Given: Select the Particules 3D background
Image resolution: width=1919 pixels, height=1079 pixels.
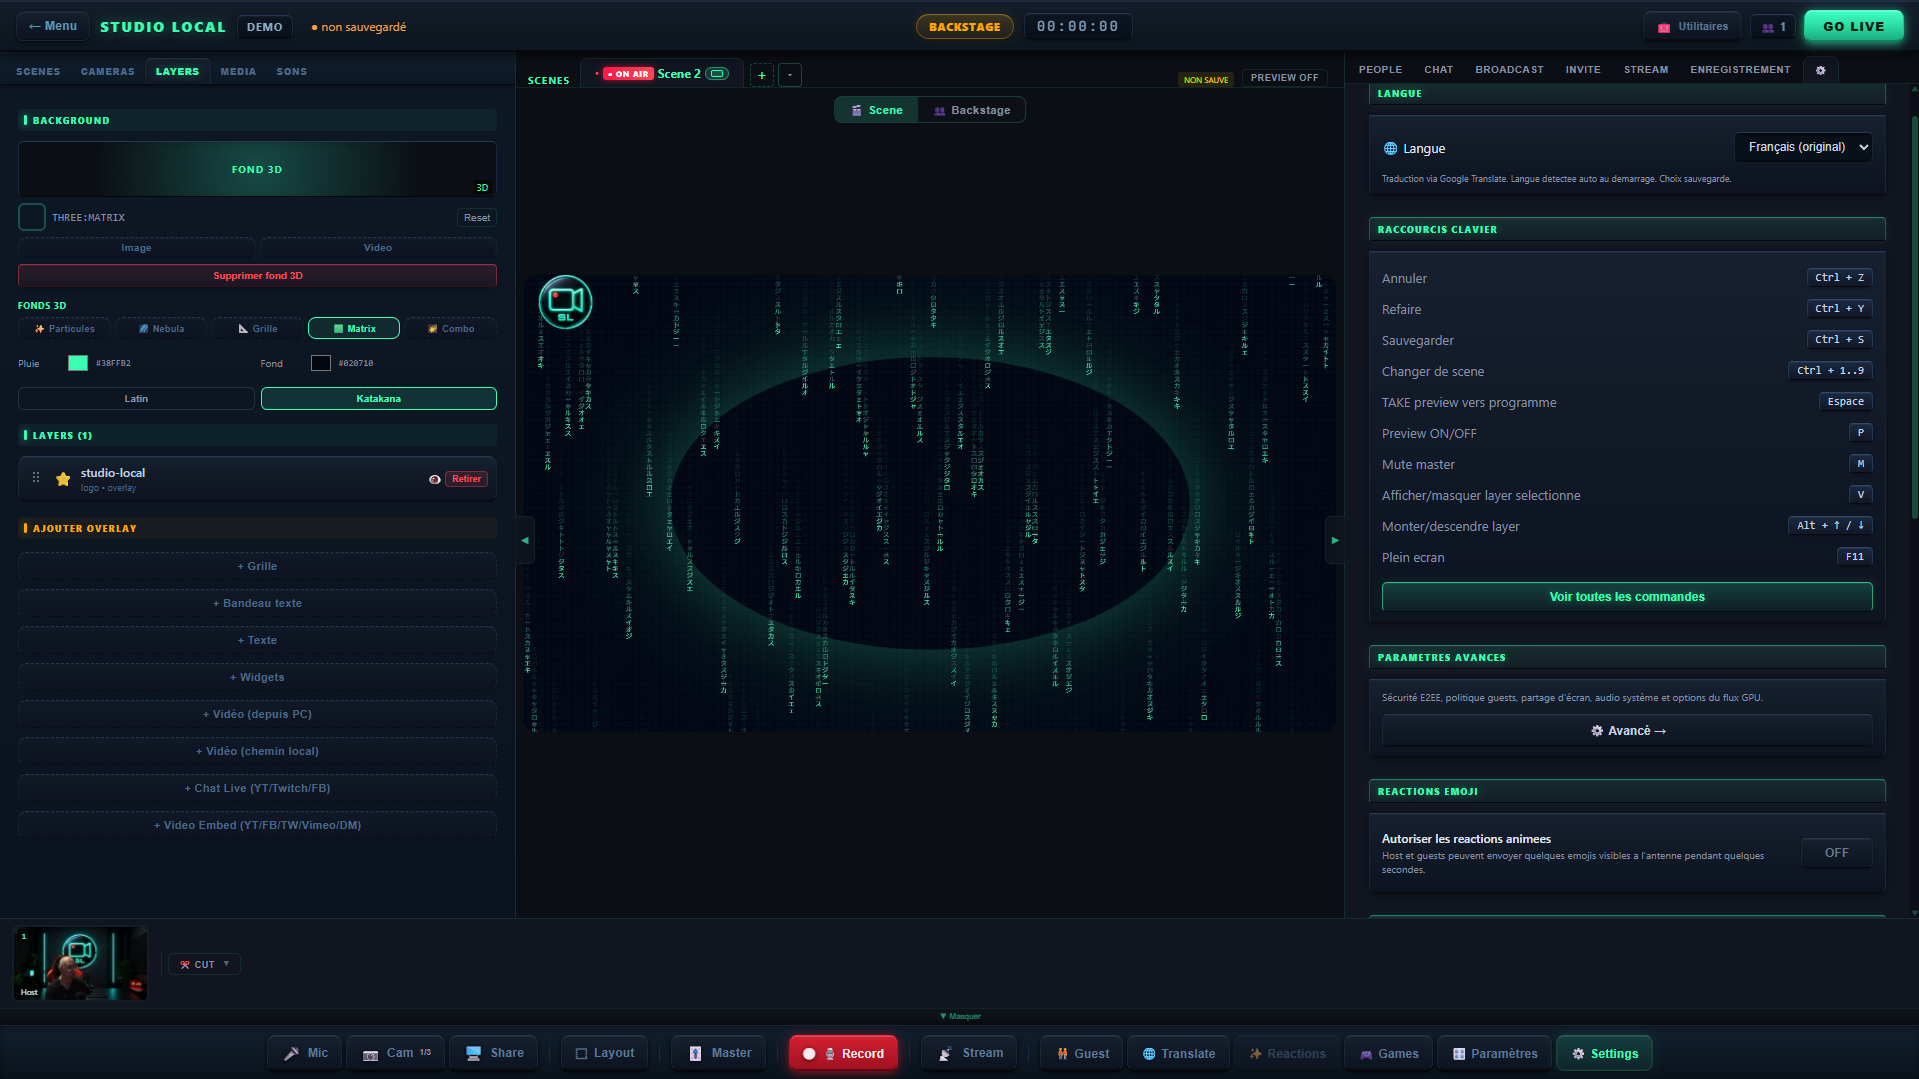Looking at the screenshot, I should tap(65, 329).
